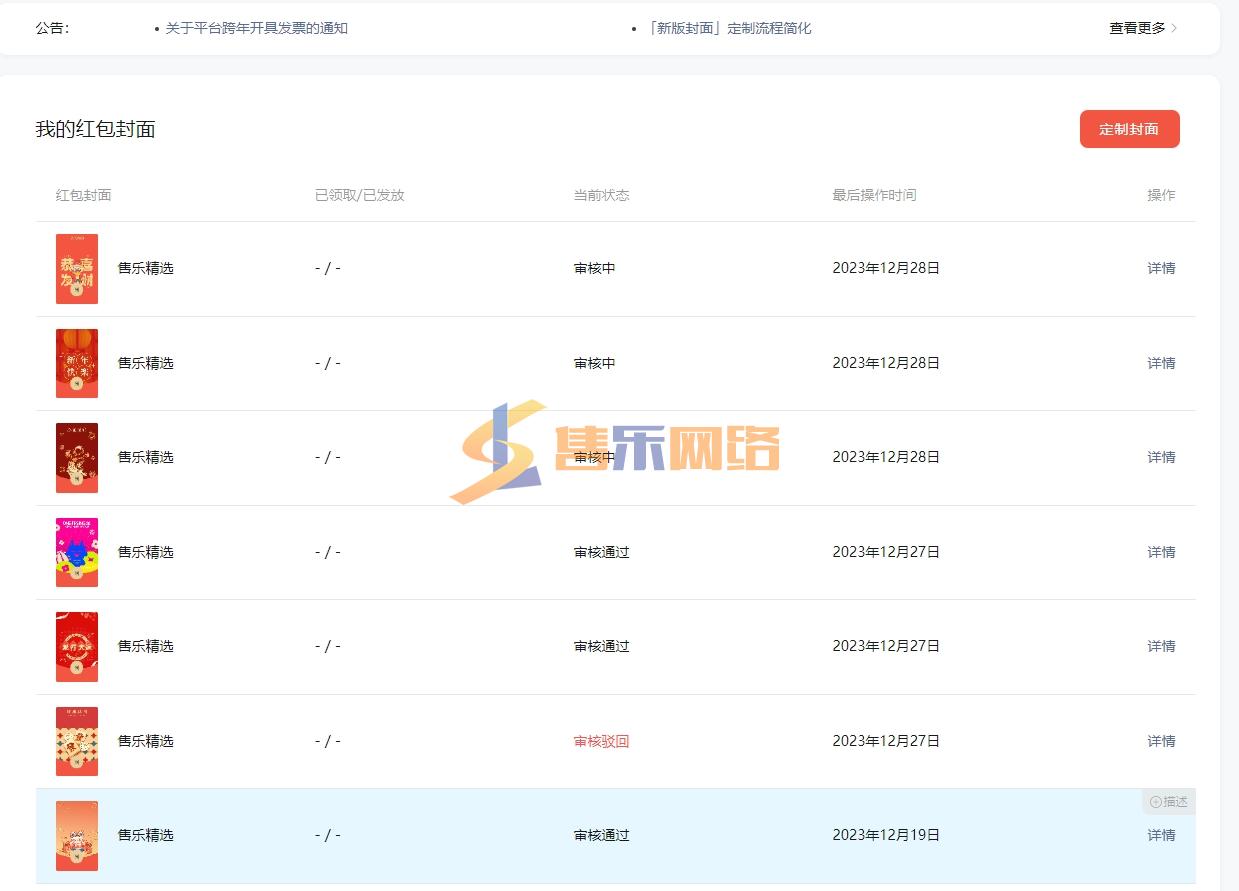The image size is (1239, 891).
Task: Click the 最后操作时间 column header
Action: 874,195
